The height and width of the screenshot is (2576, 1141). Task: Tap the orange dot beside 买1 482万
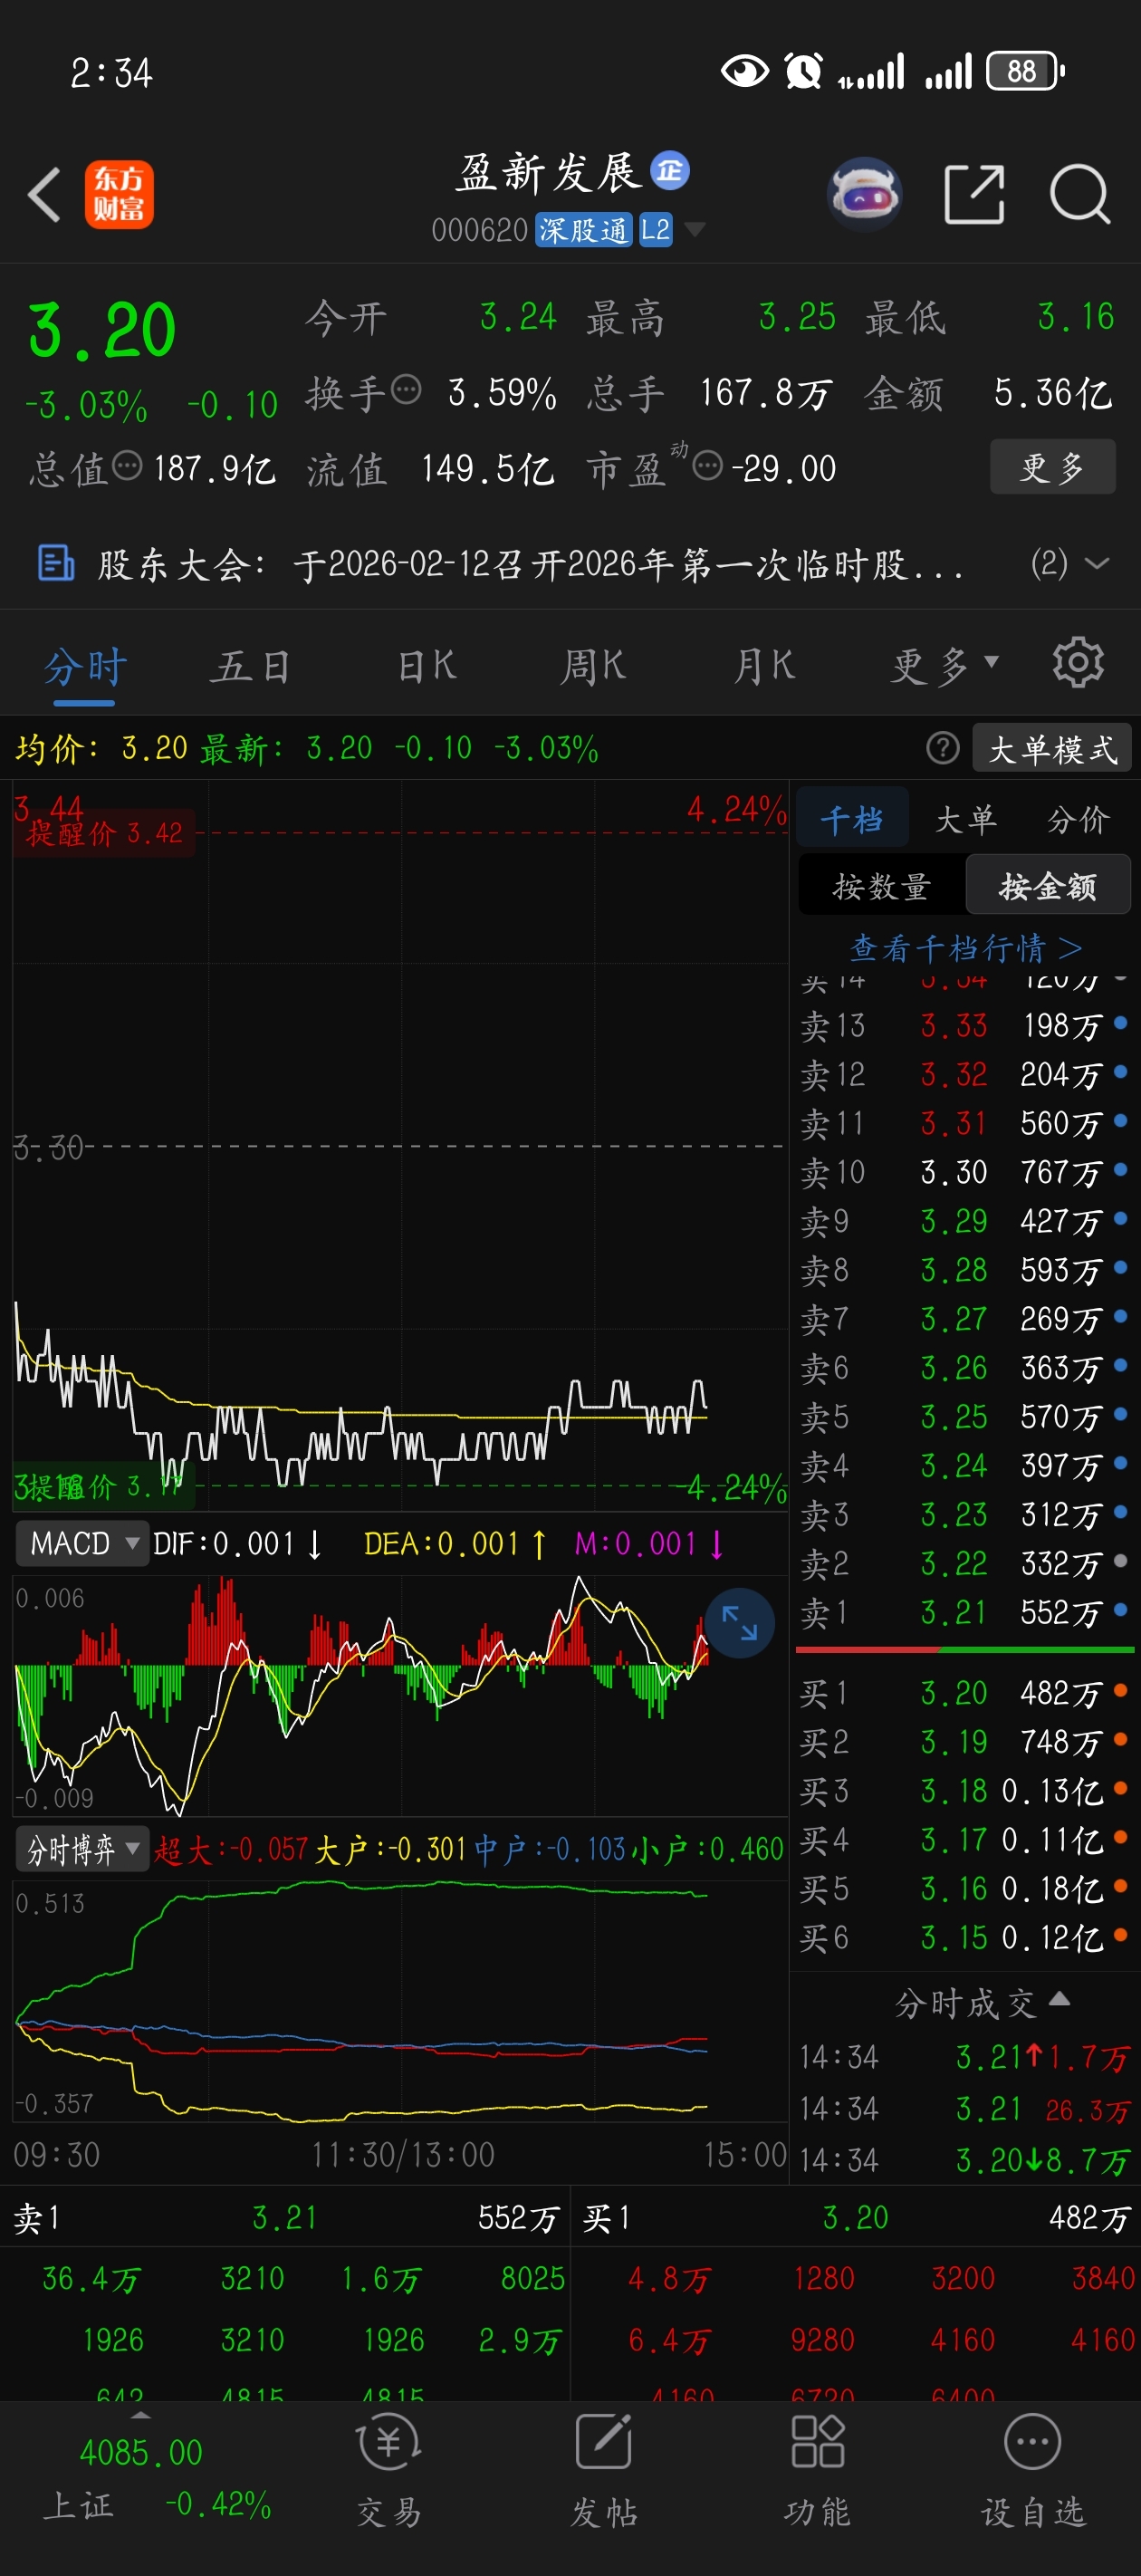[1120, 1691]
